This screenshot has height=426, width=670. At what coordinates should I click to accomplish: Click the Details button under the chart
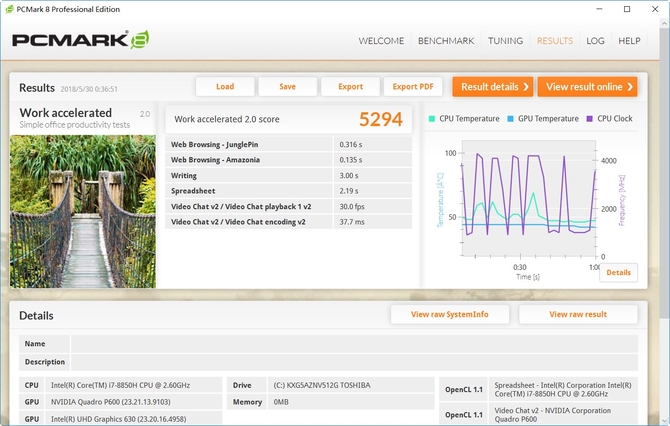(618, 272)
